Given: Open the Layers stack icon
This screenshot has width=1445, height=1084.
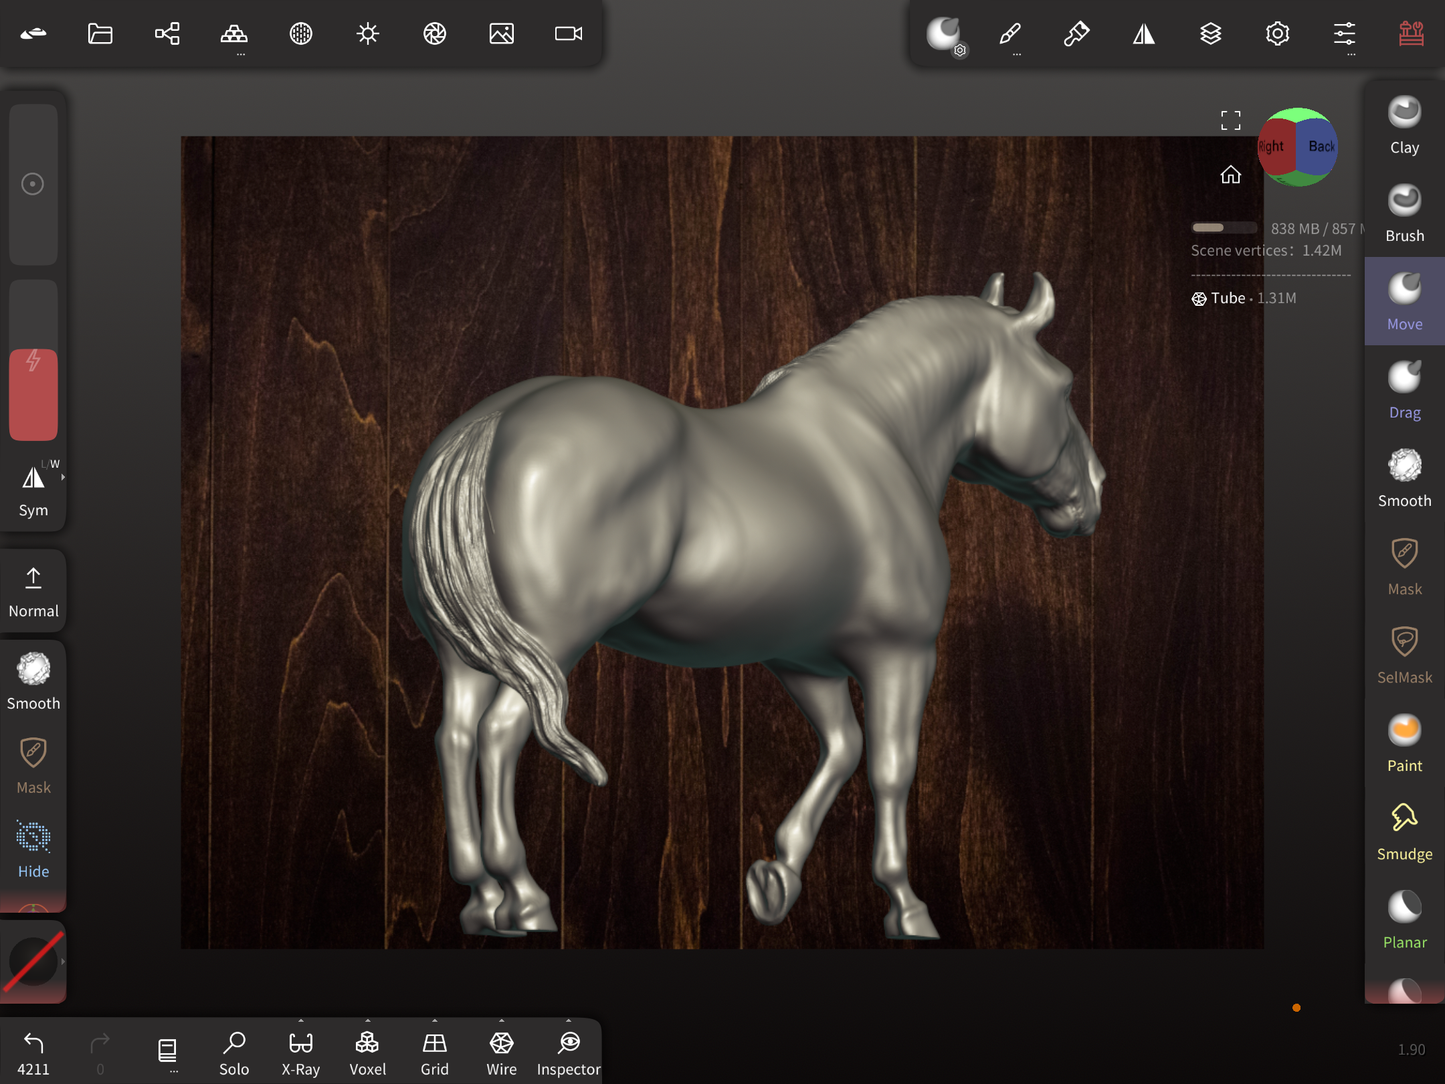Looking at the screenshot, I should click(x=1210, y=34).
